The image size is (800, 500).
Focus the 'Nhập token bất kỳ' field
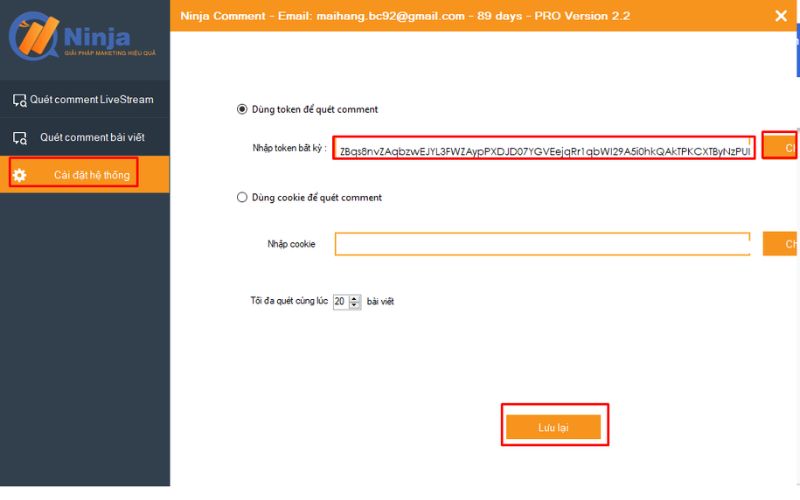[544, 151]
